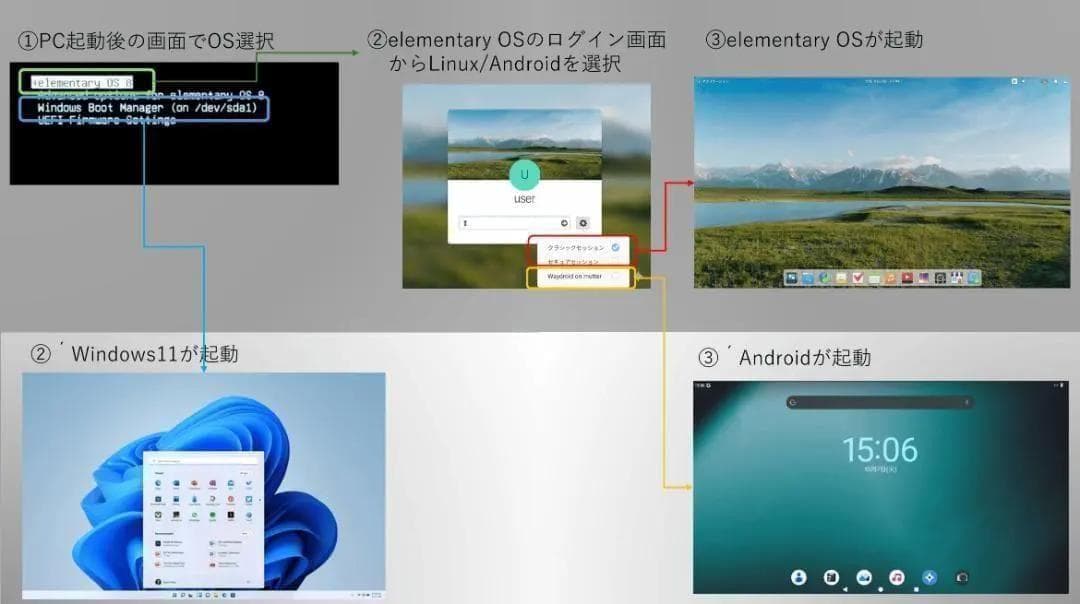Image resolution: width=1080 pixels, height=604 pixels.
Task: Click the login submit arrow button
Action: (x=564, y=223)
